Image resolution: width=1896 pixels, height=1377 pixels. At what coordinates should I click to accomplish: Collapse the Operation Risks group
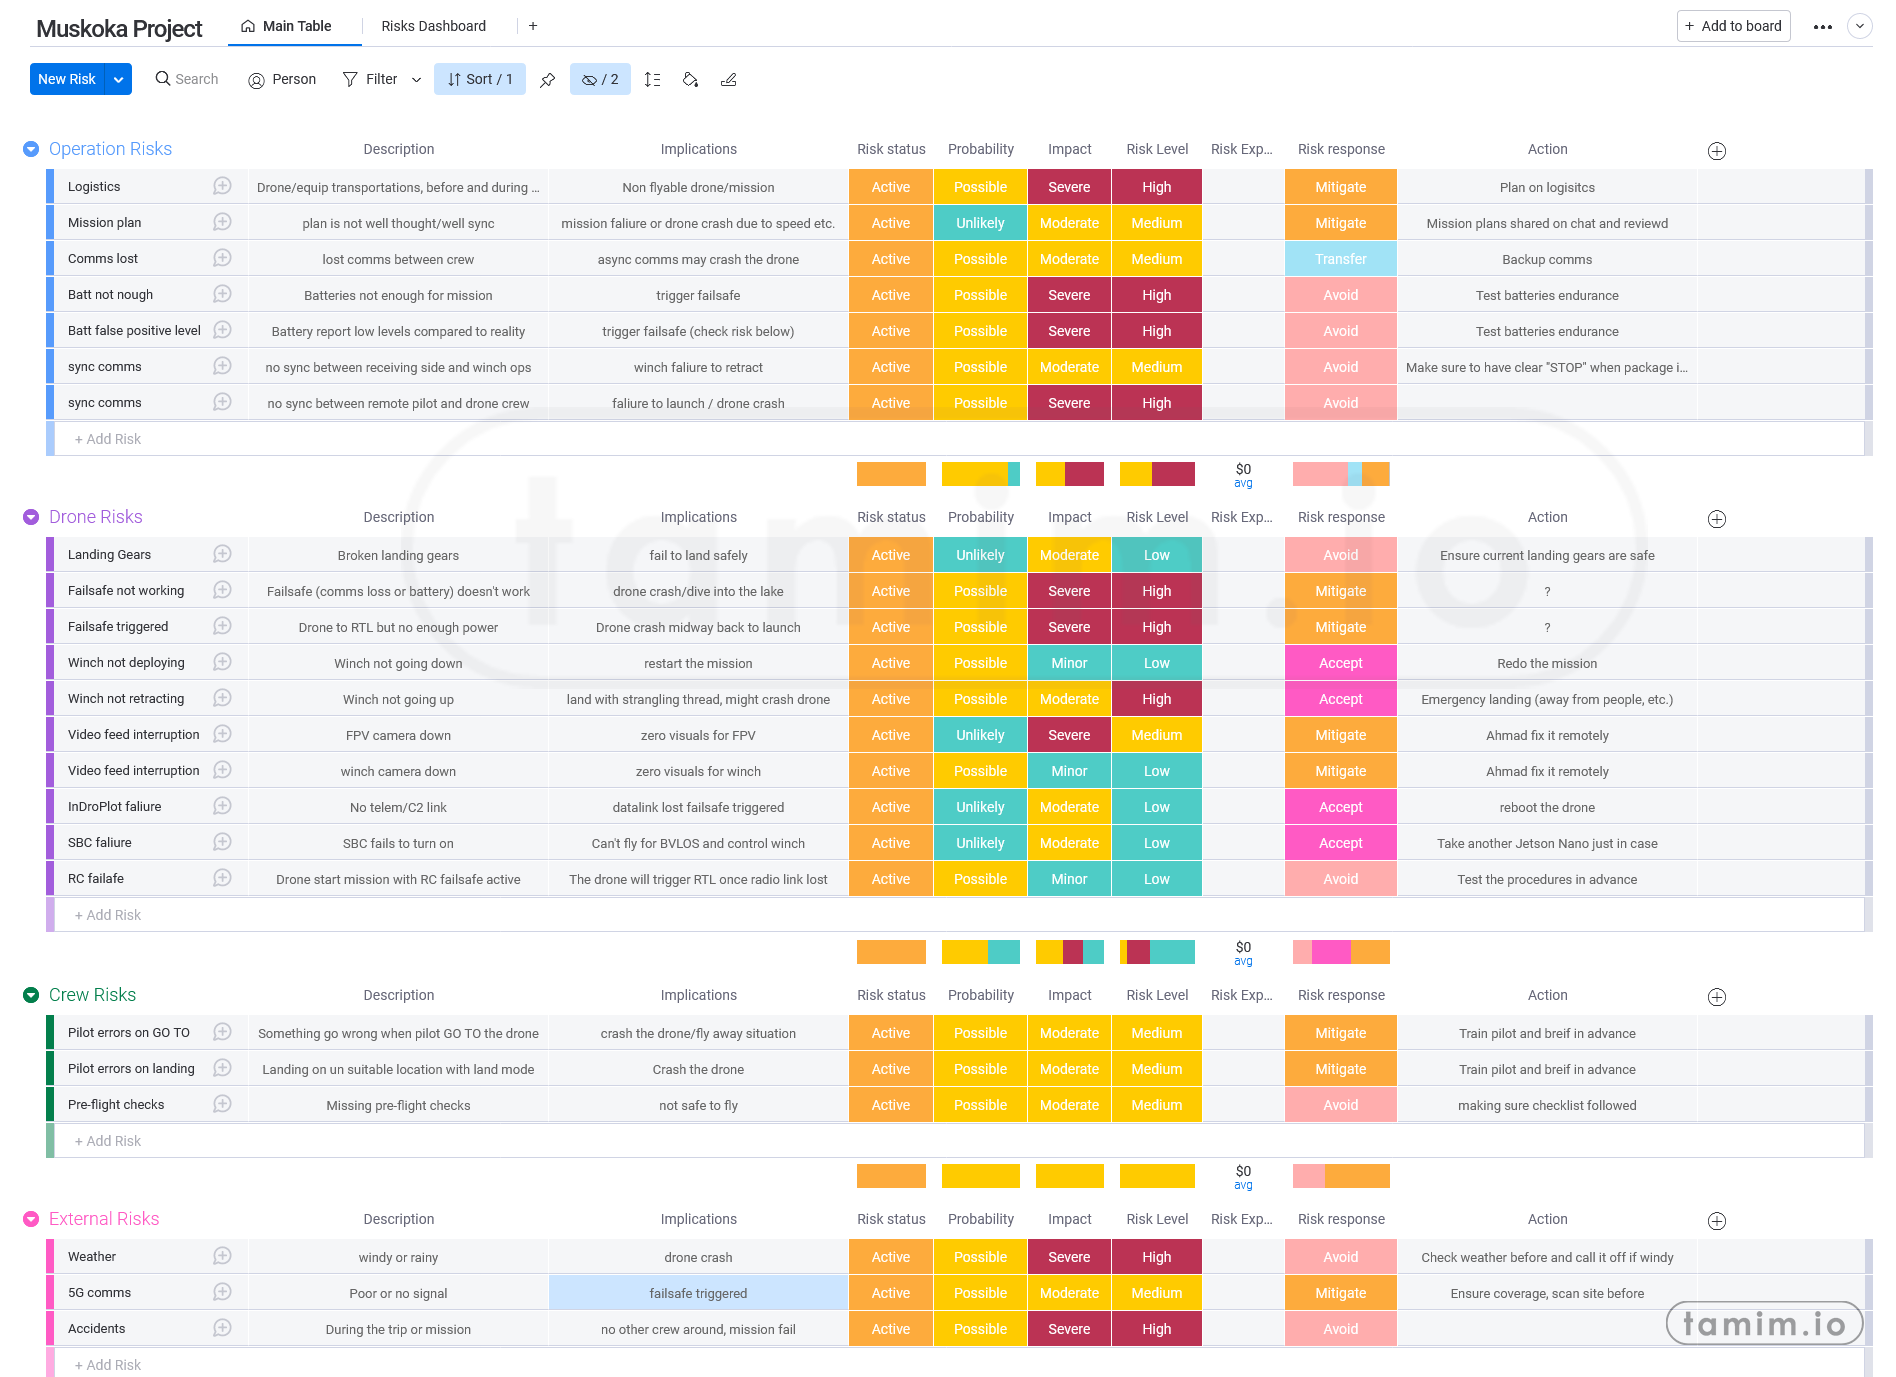31,149
